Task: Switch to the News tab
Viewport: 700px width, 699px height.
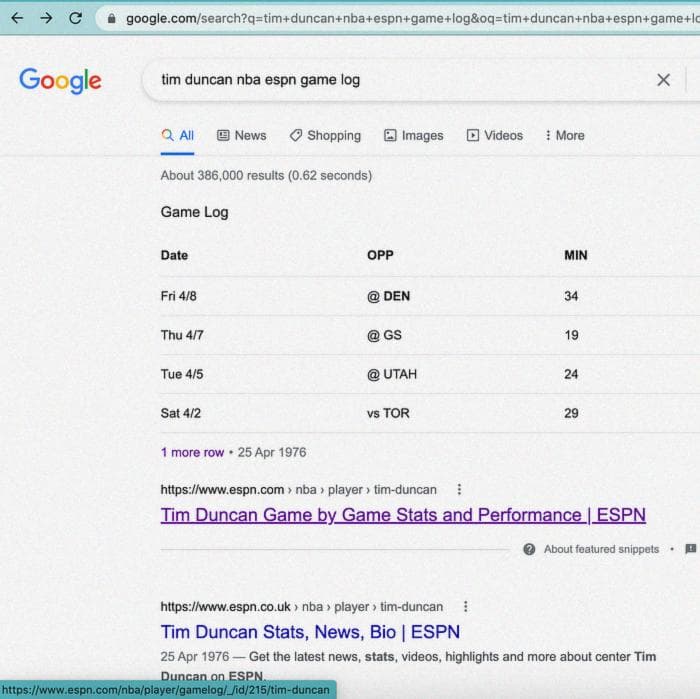Action: click(x=242, y=135)
